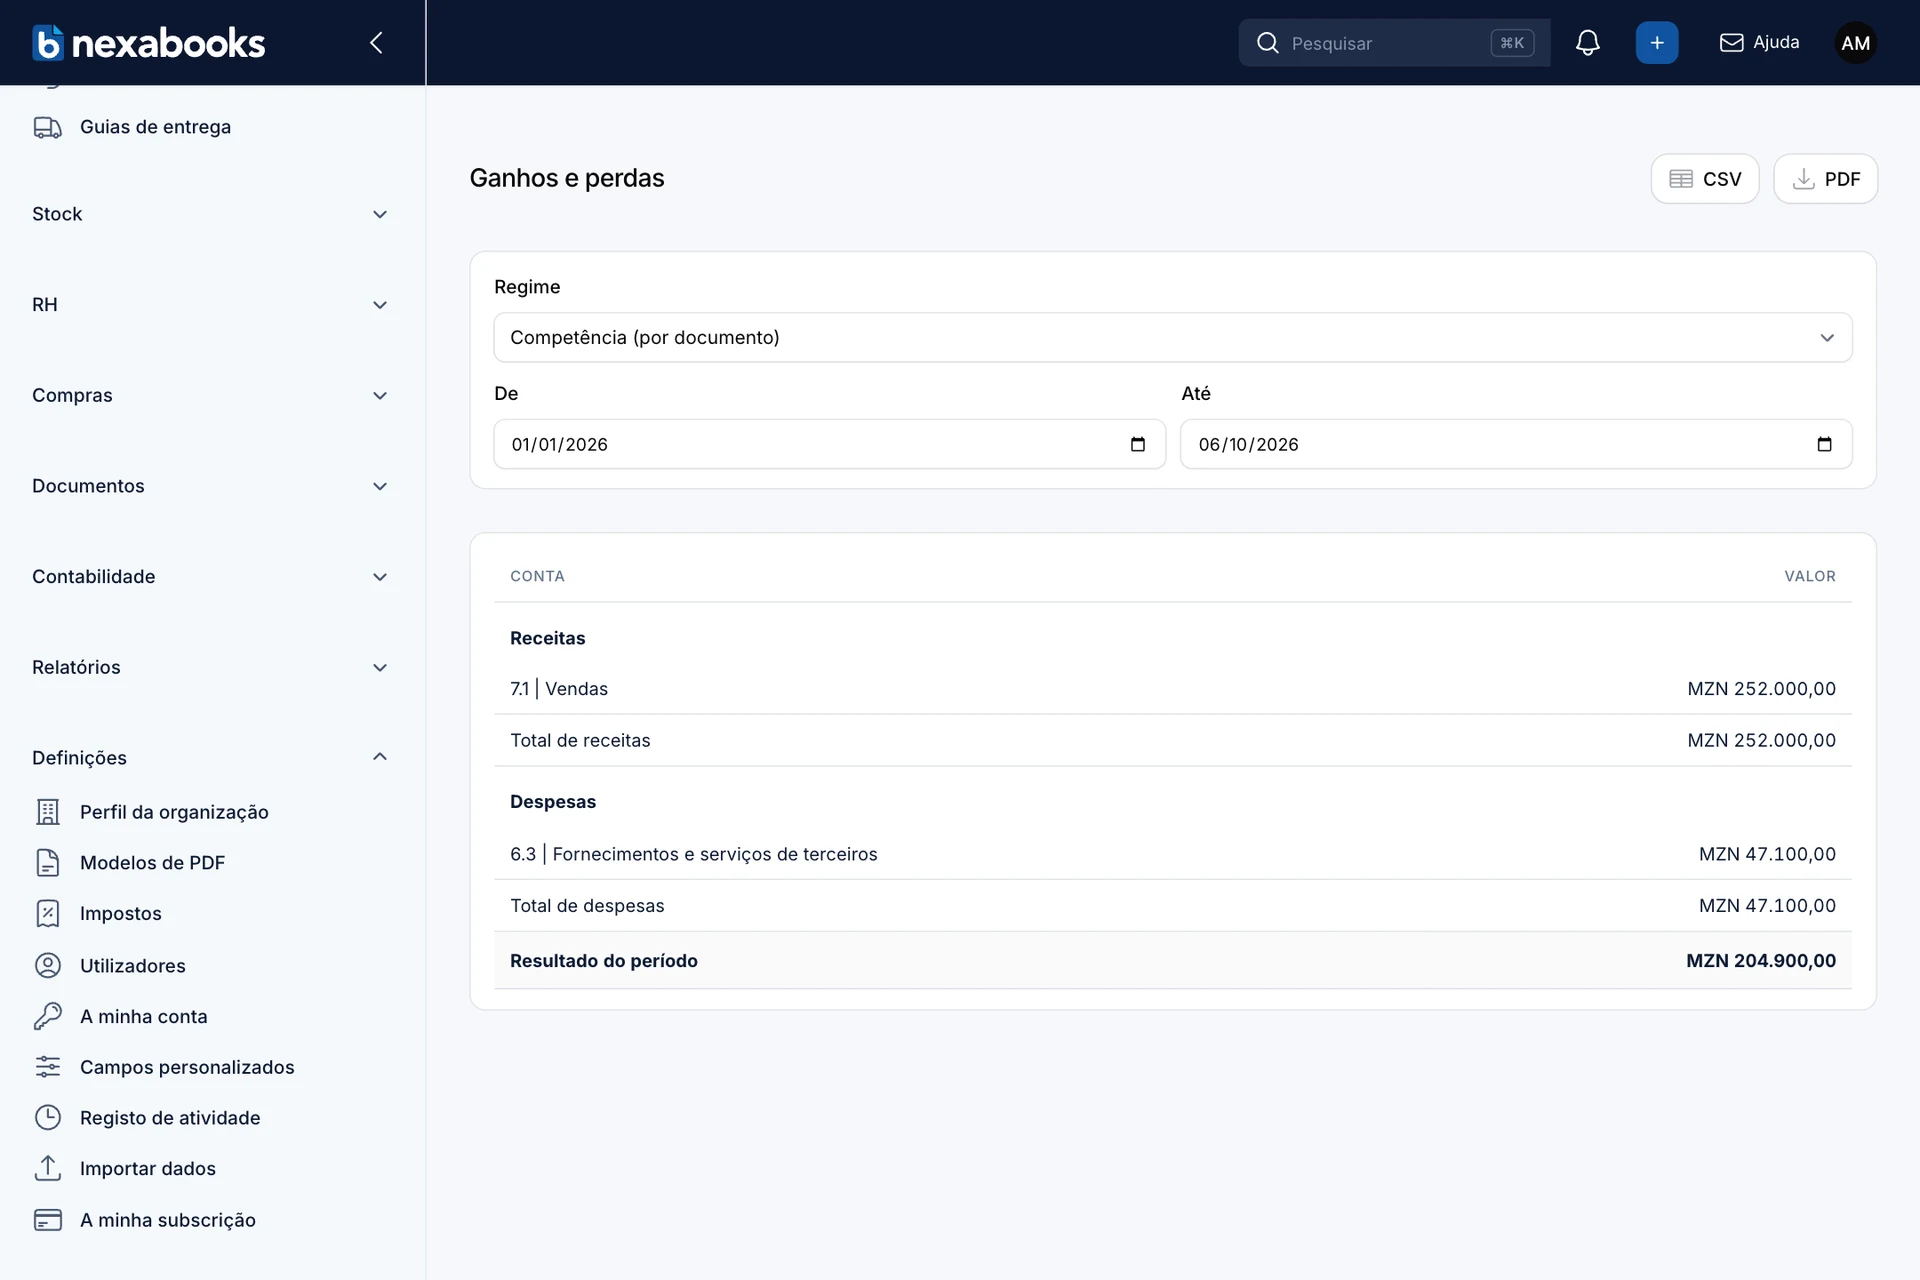
Task: Collapse the Definições menu section
Action: pyautogui.click(x=210, y=758)
